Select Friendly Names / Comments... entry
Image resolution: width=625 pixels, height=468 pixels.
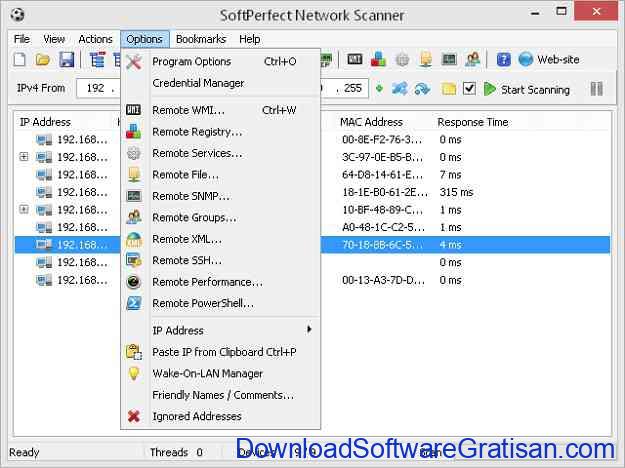(x=220, y=395)
